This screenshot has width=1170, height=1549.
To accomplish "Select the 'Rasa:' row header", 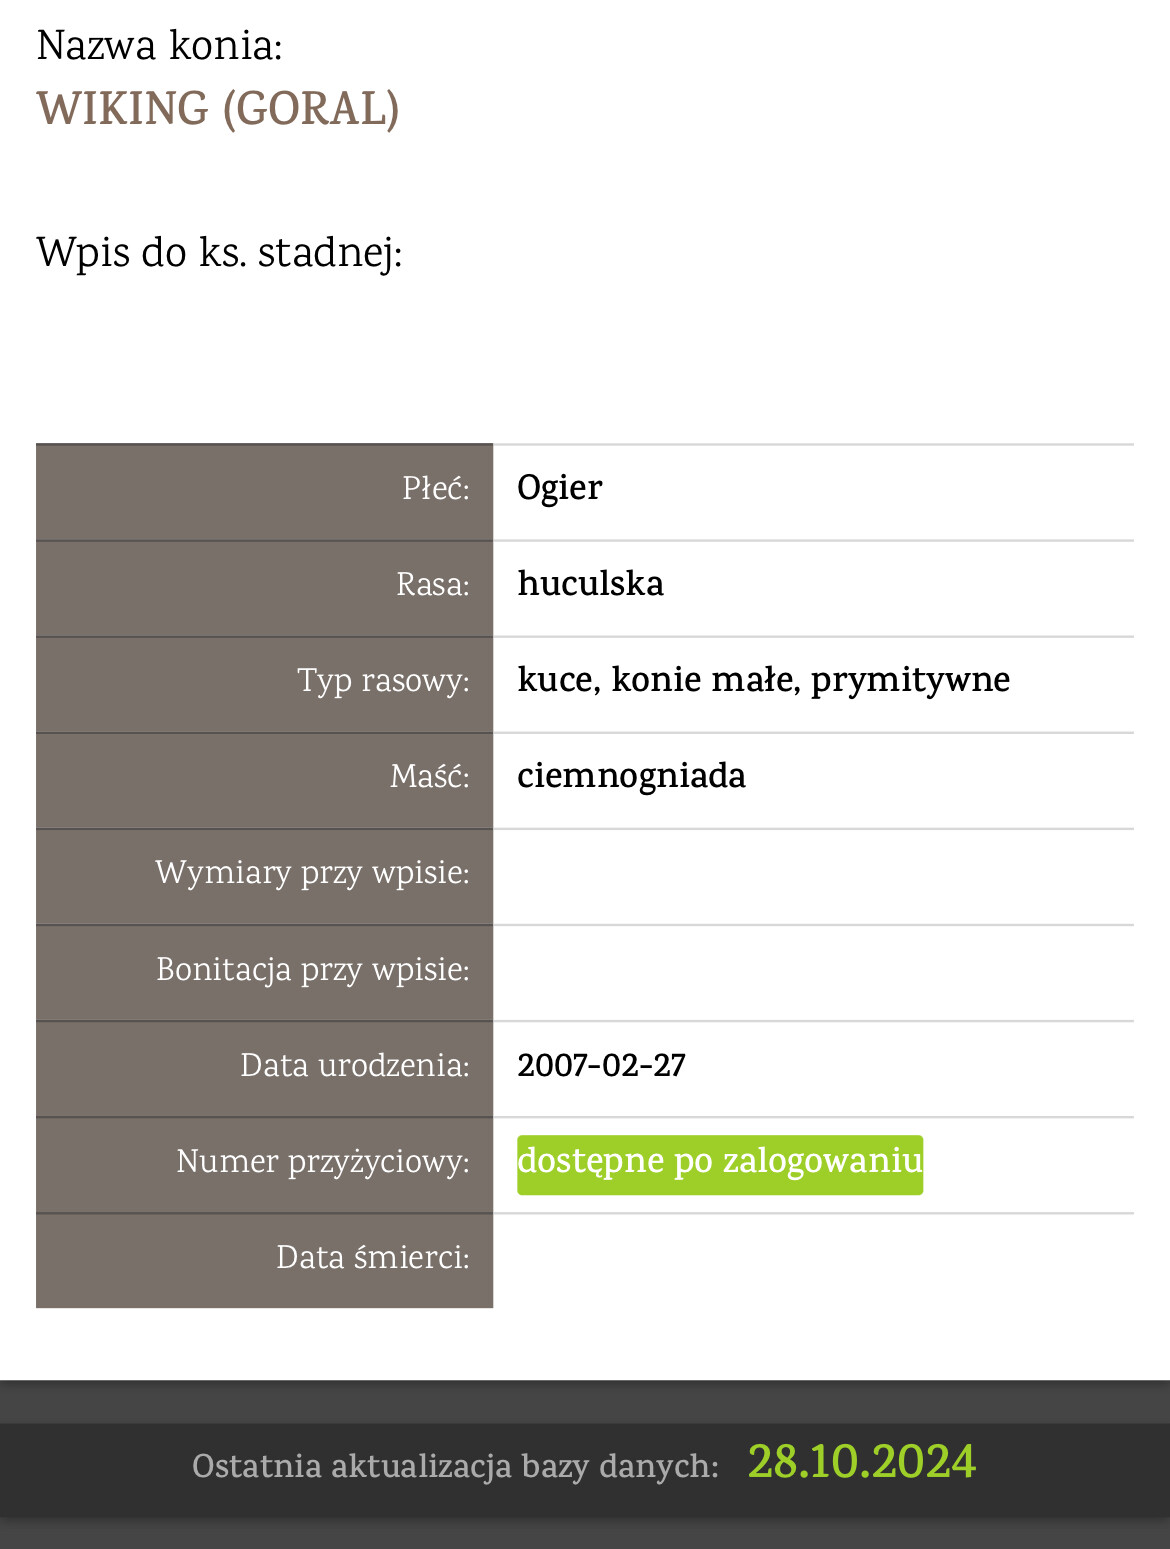I will click(432, 585).
